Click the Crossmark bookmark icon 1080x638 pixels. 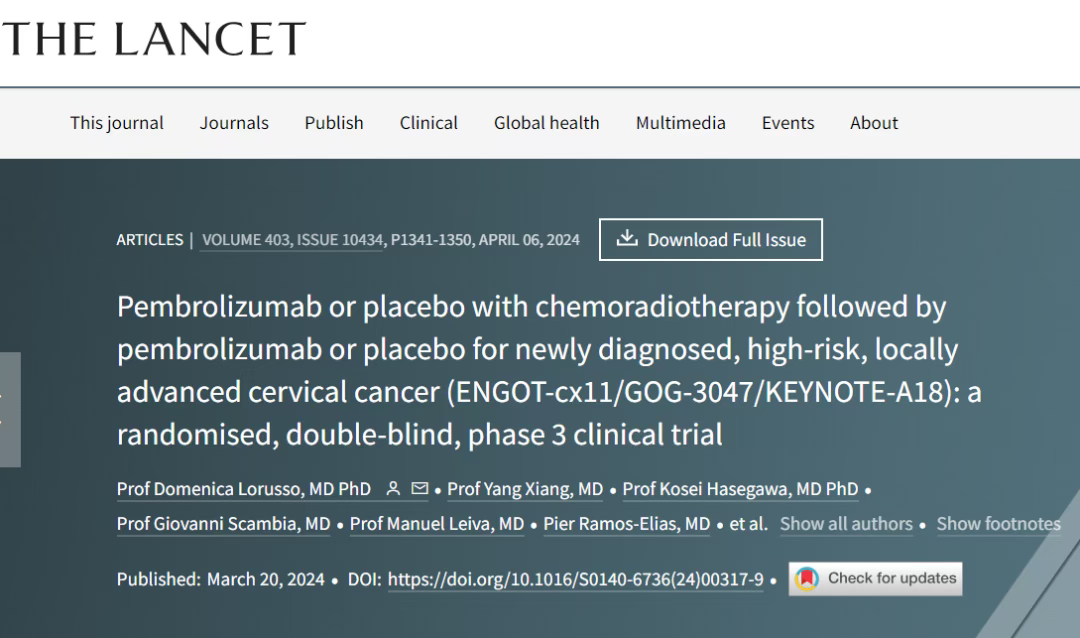[x=807, y=579]
